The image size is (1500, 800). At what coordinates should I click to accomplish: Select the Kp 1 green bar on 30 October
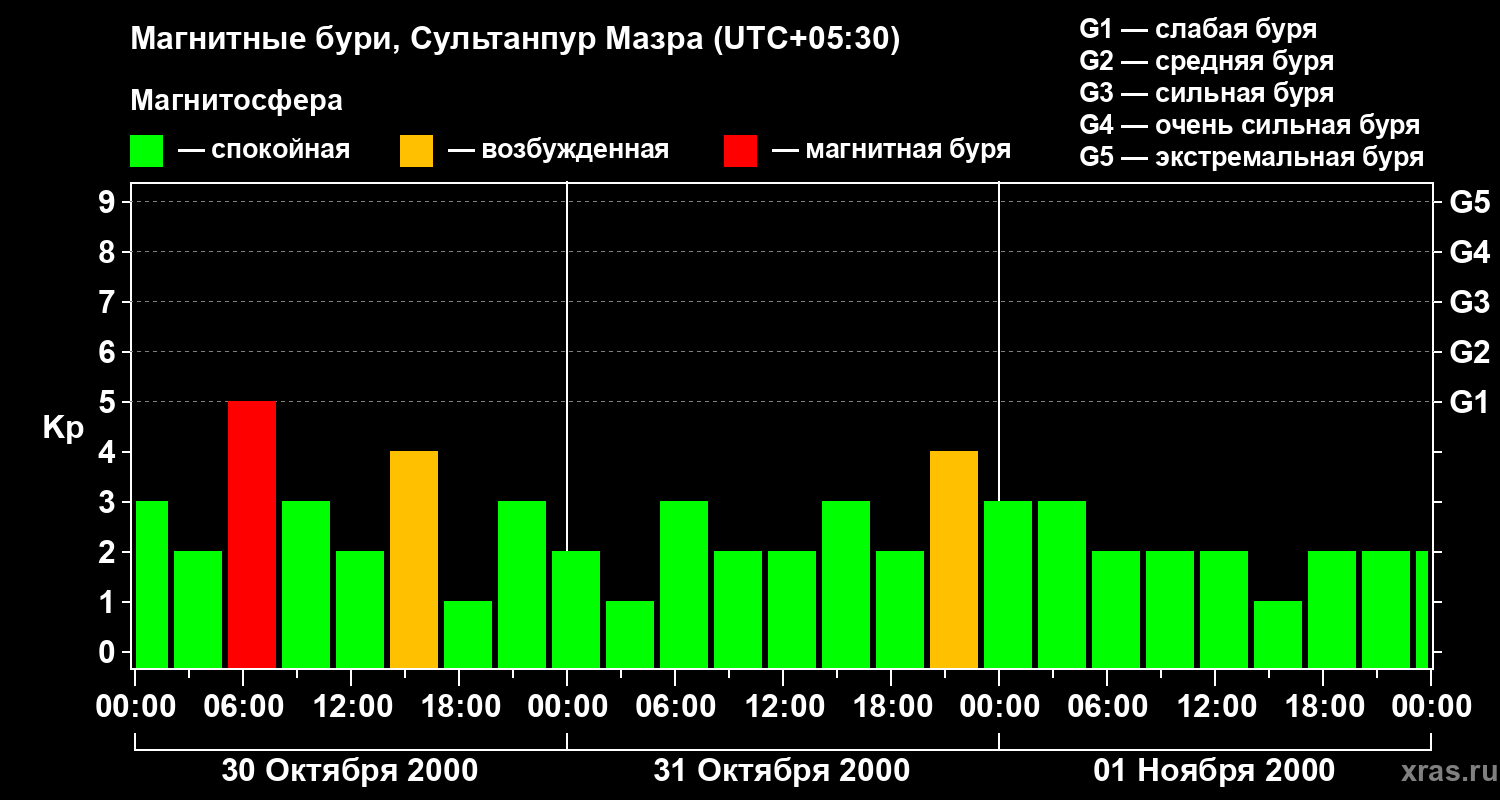tap(468, 635)
